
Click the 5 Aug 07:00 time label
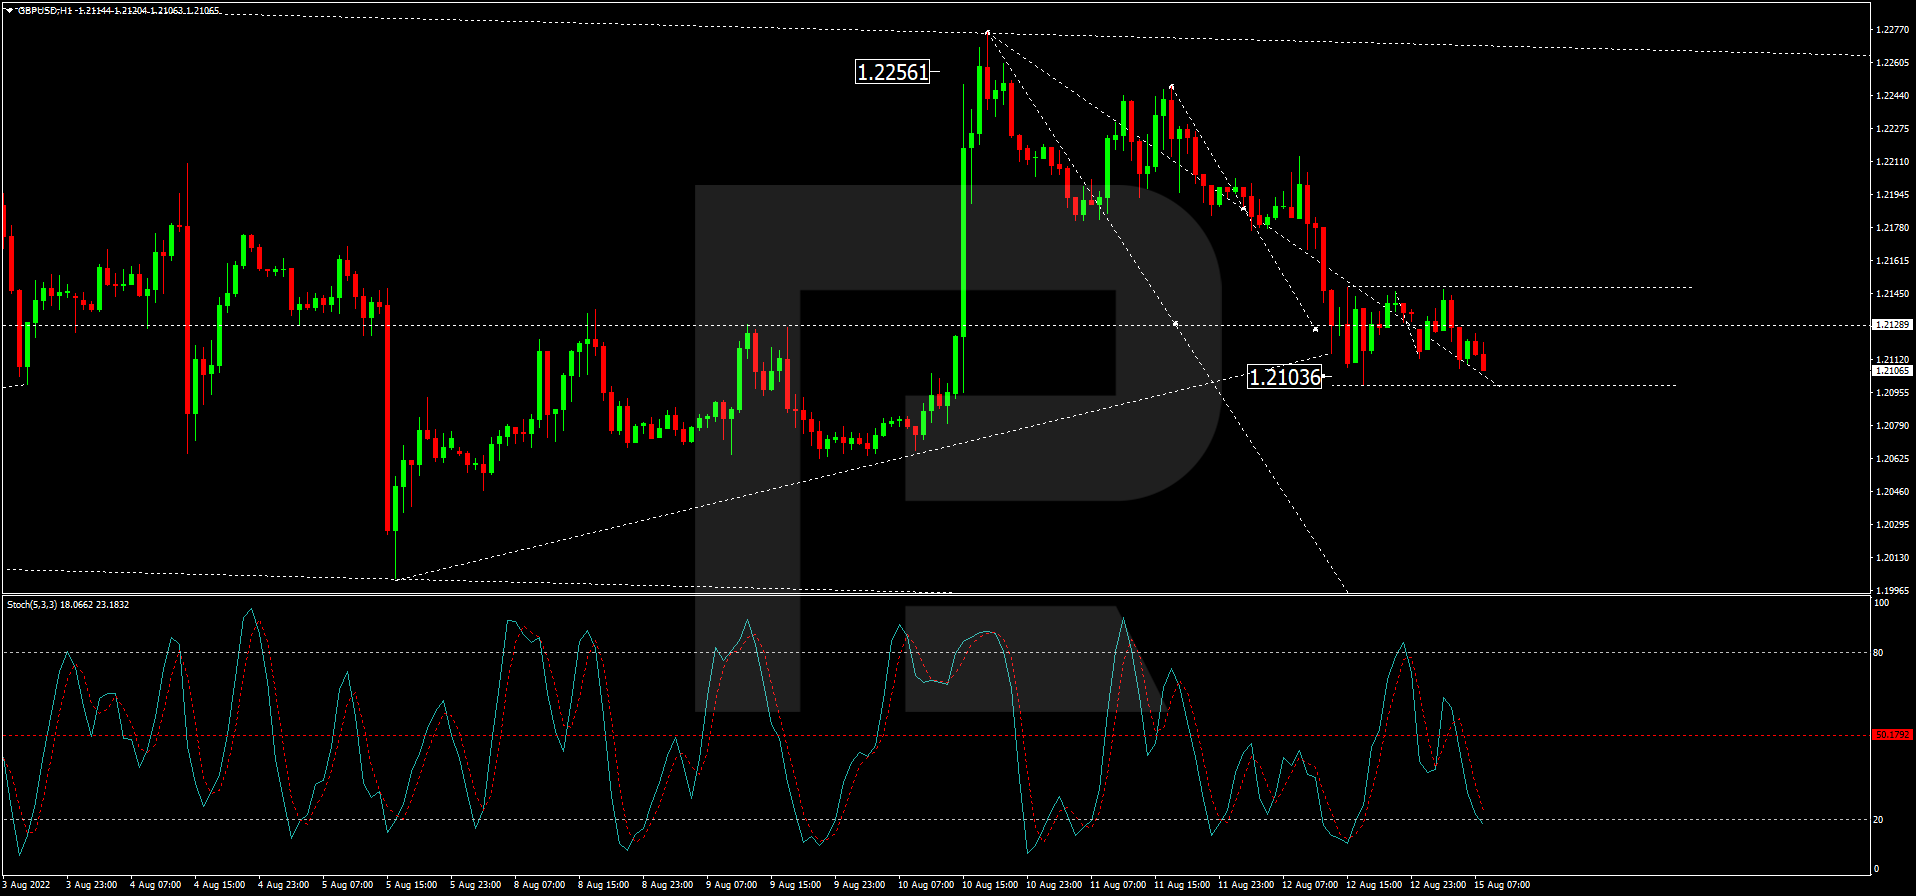pos(348,885)
